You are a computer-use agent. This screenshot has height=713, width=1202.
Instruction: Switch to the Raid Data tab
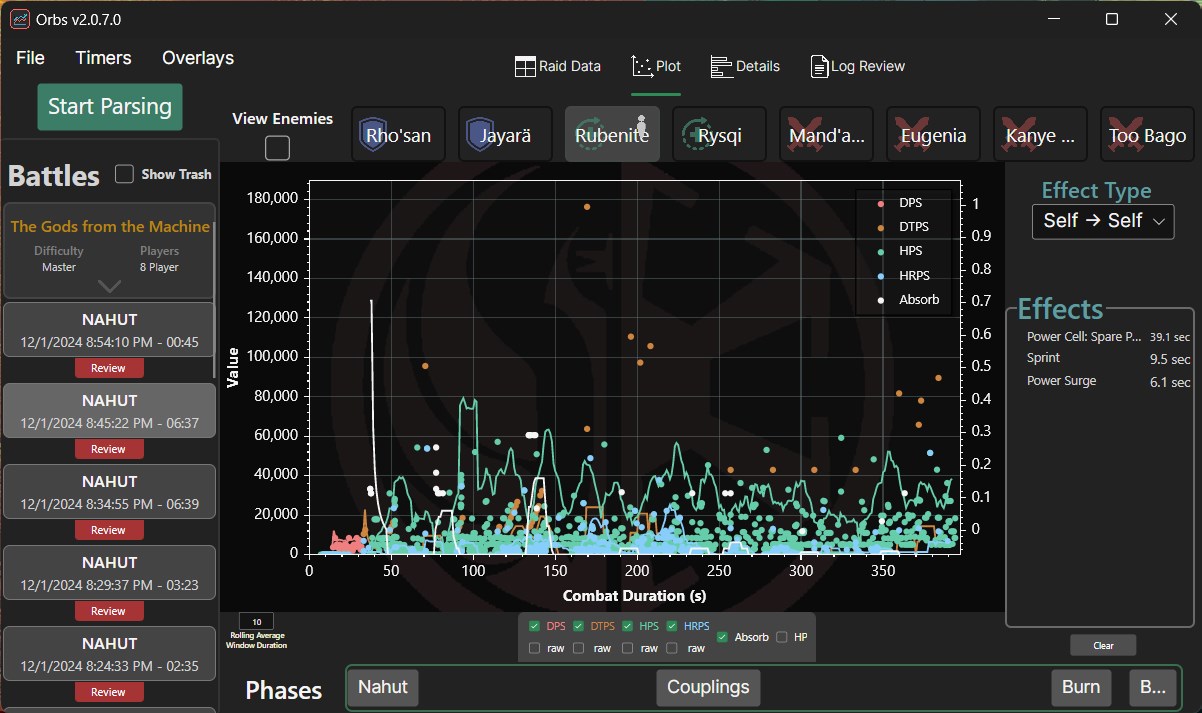pos(558,67)
